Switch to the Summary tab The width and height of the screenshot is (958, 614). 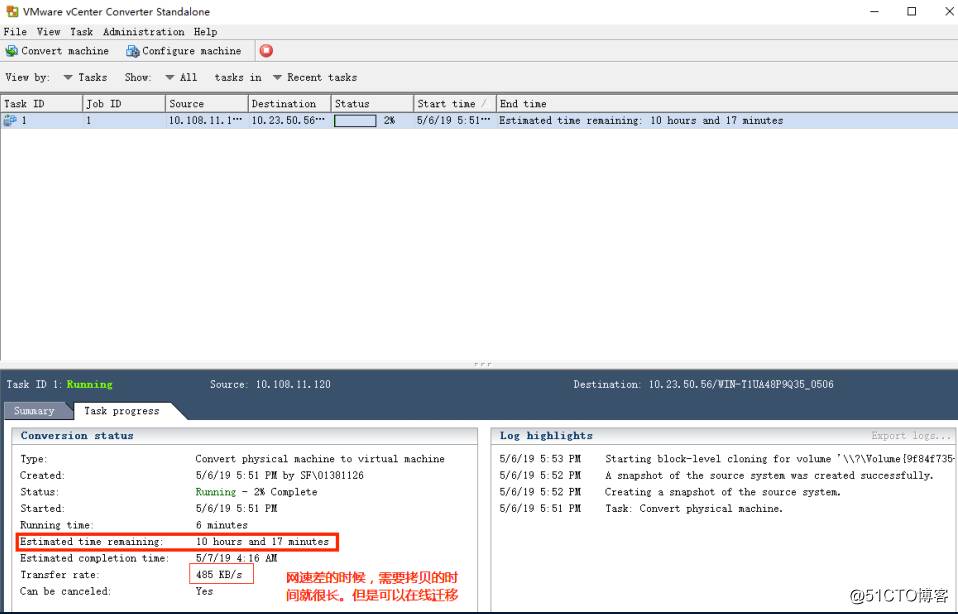pos(34,411)
